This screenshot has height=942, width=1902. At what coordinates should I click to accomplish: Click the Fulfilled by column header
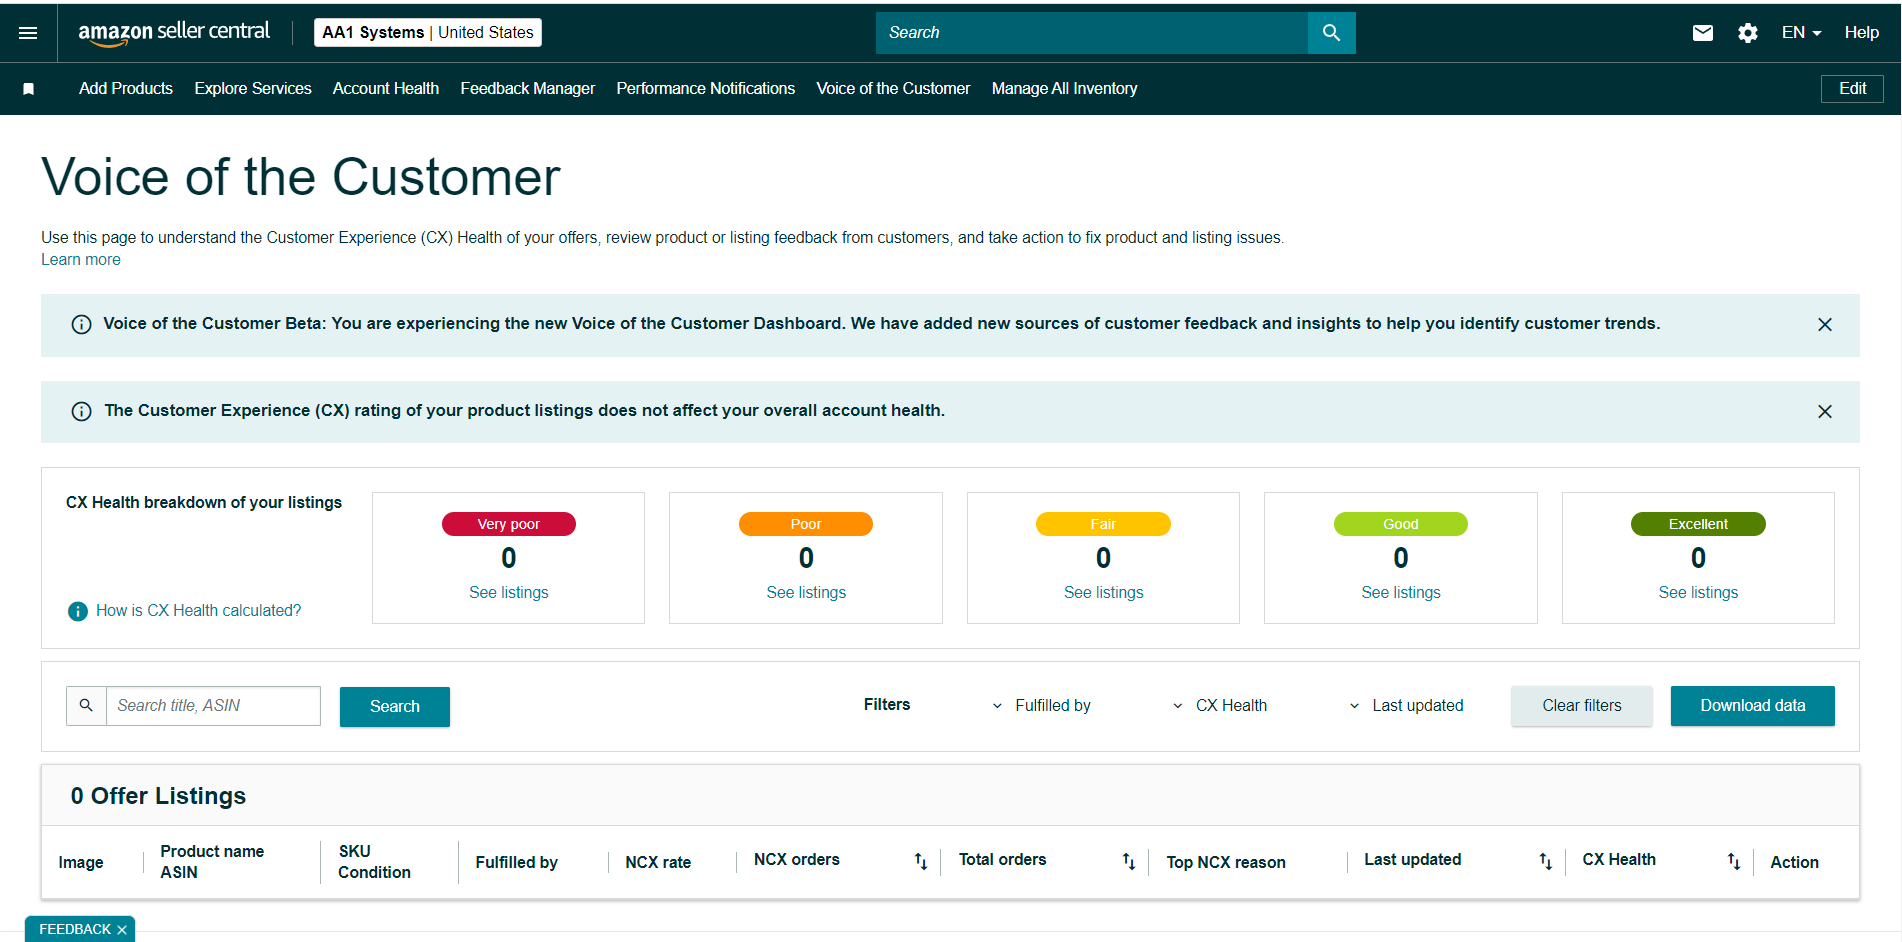coord(516,863)
